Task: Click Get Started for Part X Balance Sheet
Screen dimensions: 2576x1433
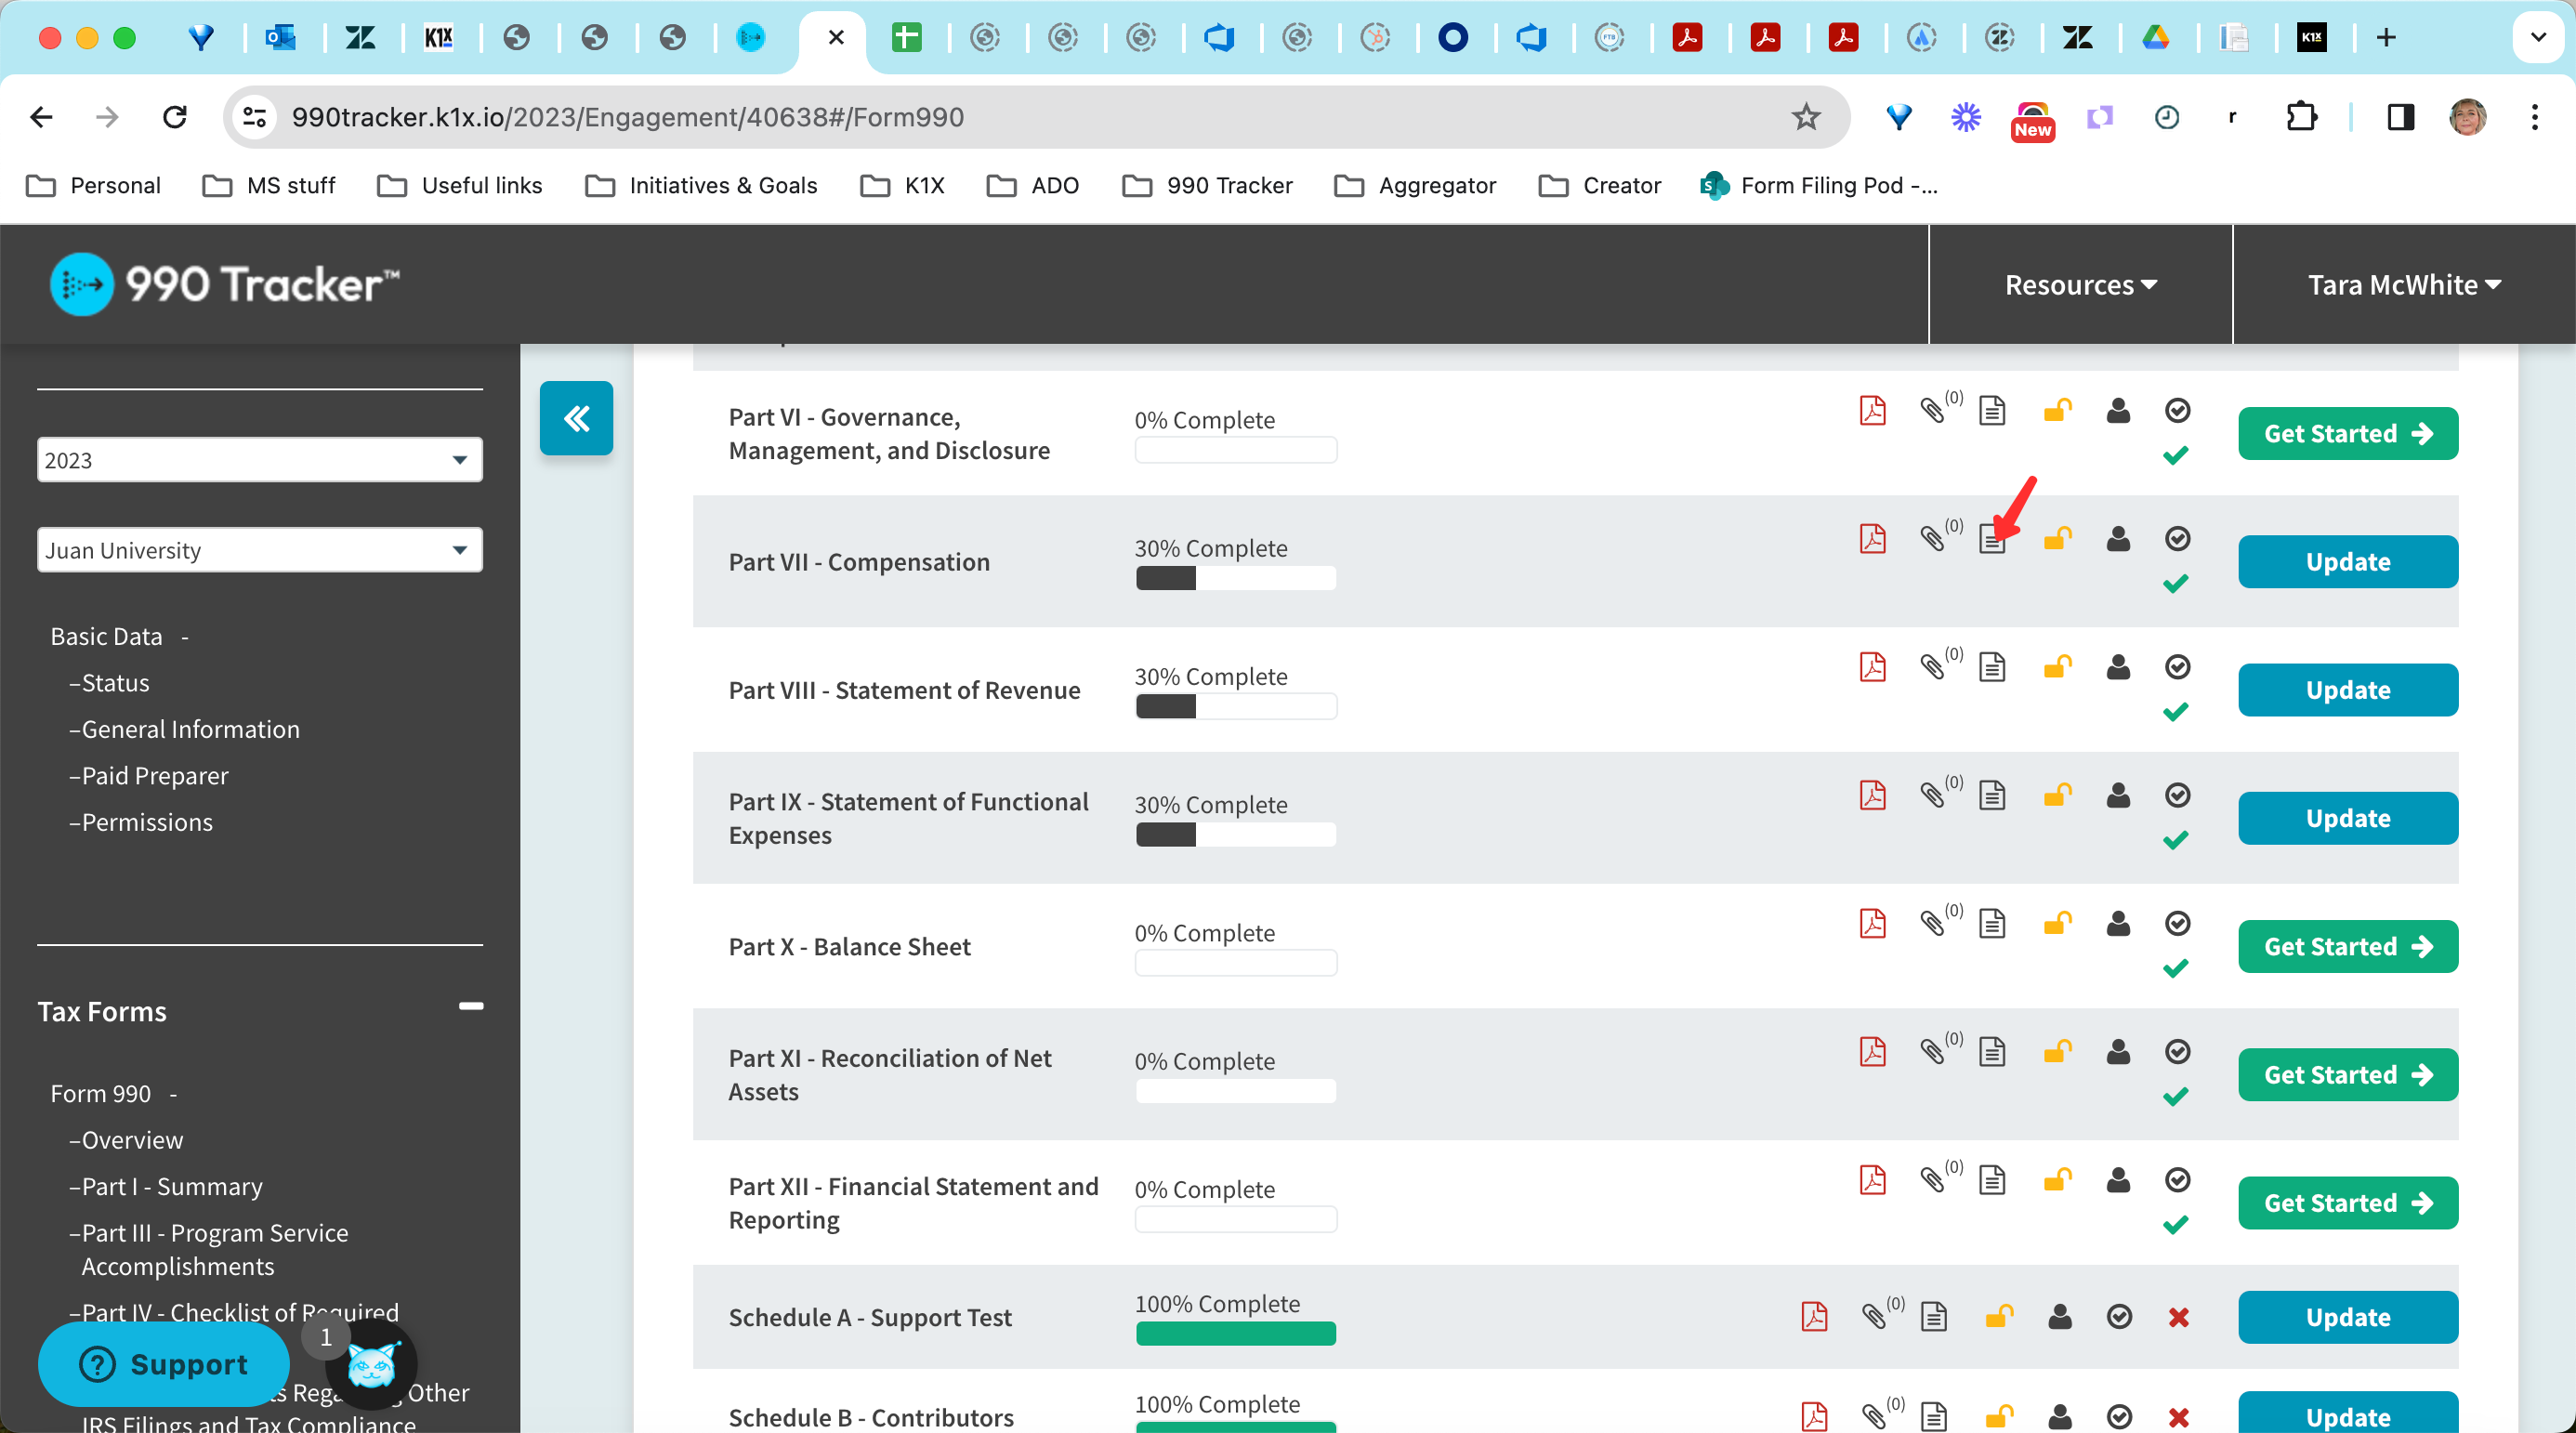Action: [x=2347, y=946]
